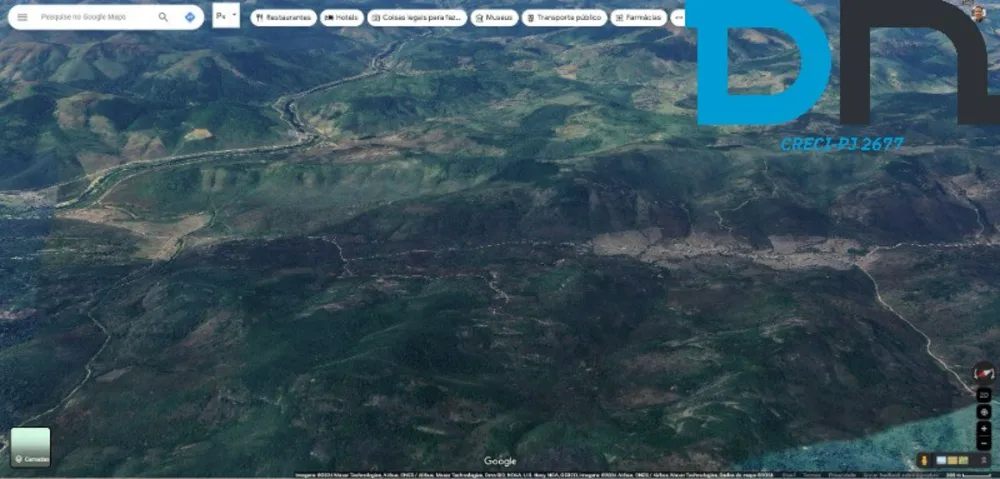Click the search magnifier icon

point(163,17)
